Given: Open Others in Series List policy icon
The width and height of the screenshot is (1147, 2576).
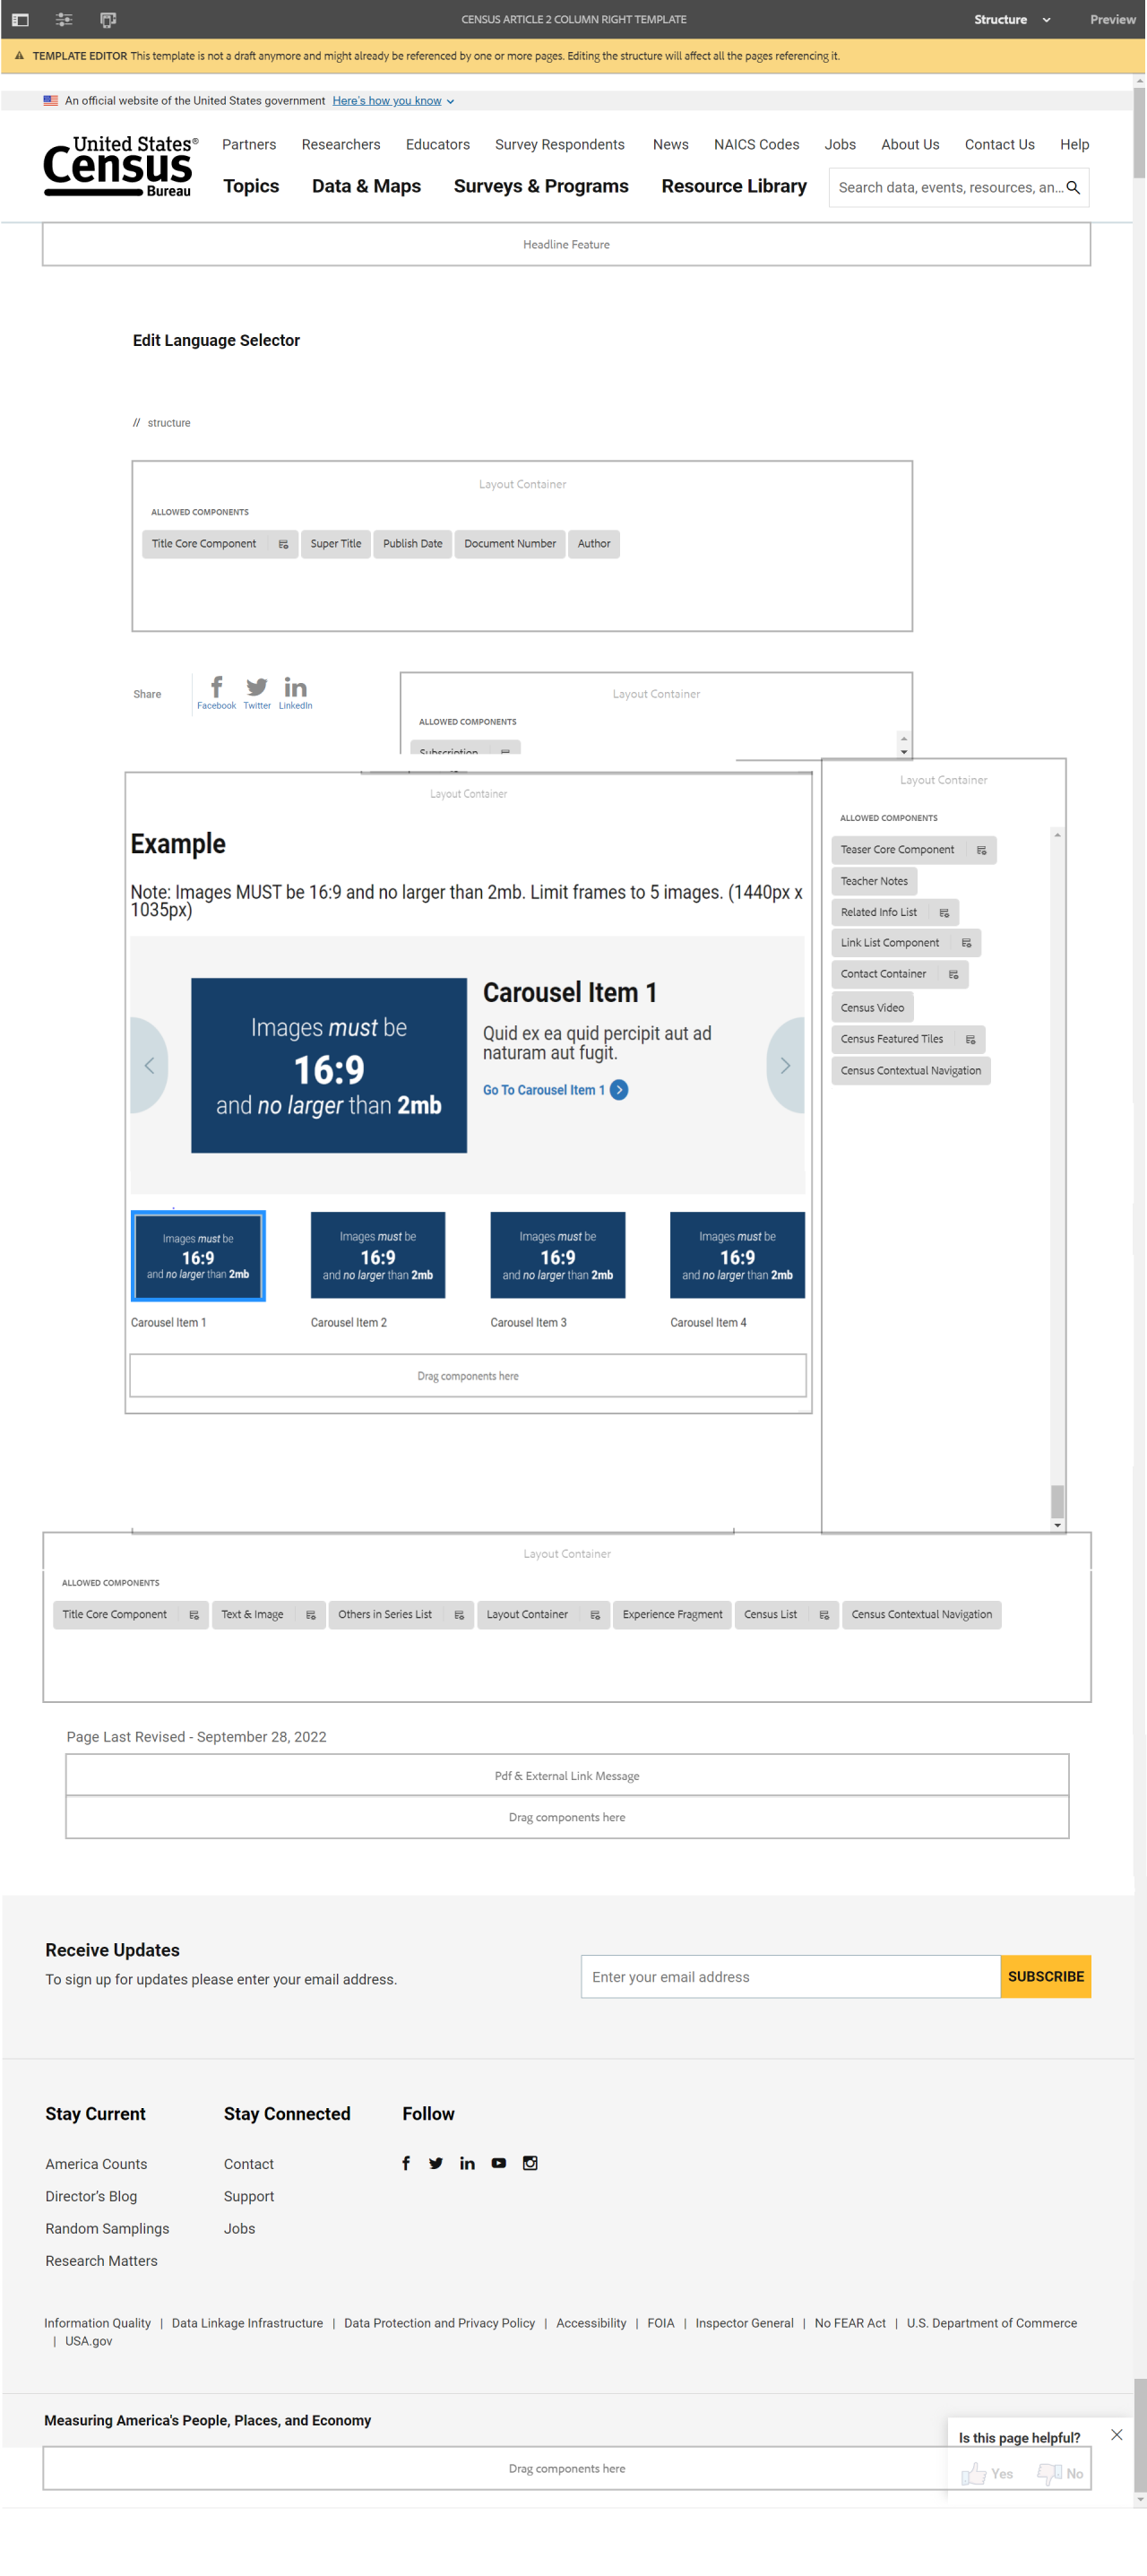Looking at the screenshot, I should click(x=459, y=1615).
